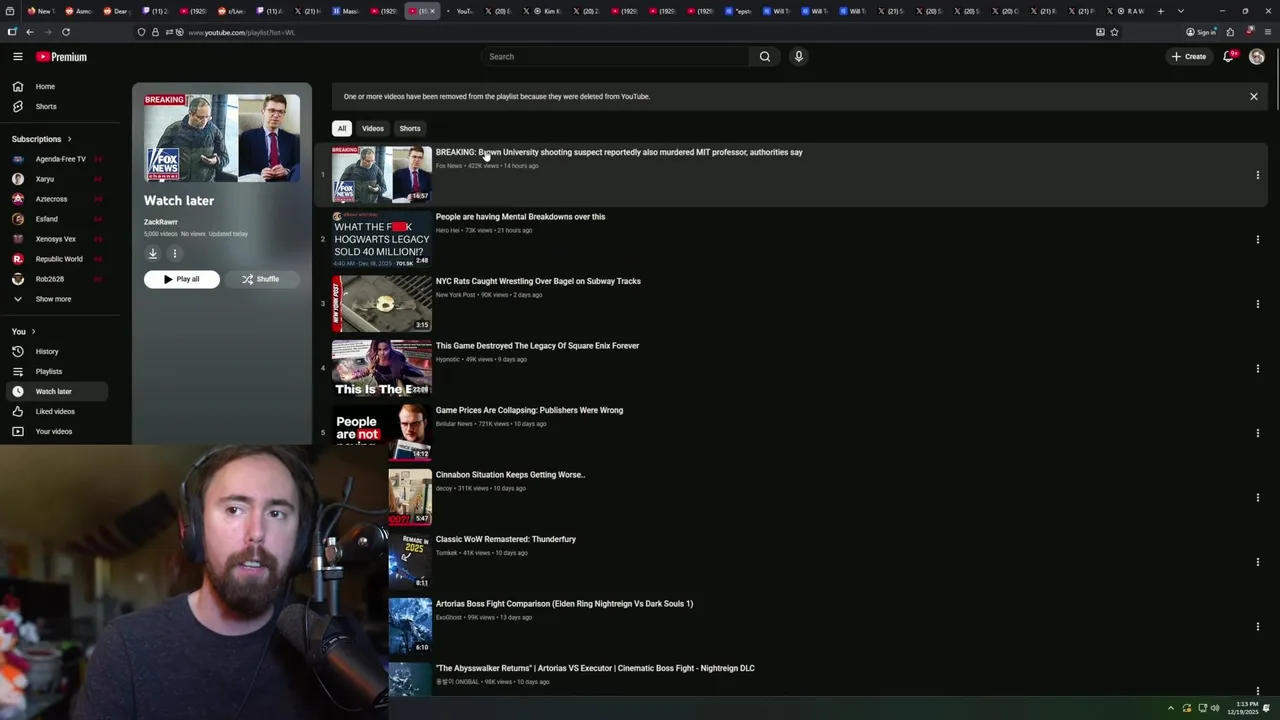Expand the Subscriptions section chevron
This screenshot has height=720, width=1280.
[x=69, y=139]
